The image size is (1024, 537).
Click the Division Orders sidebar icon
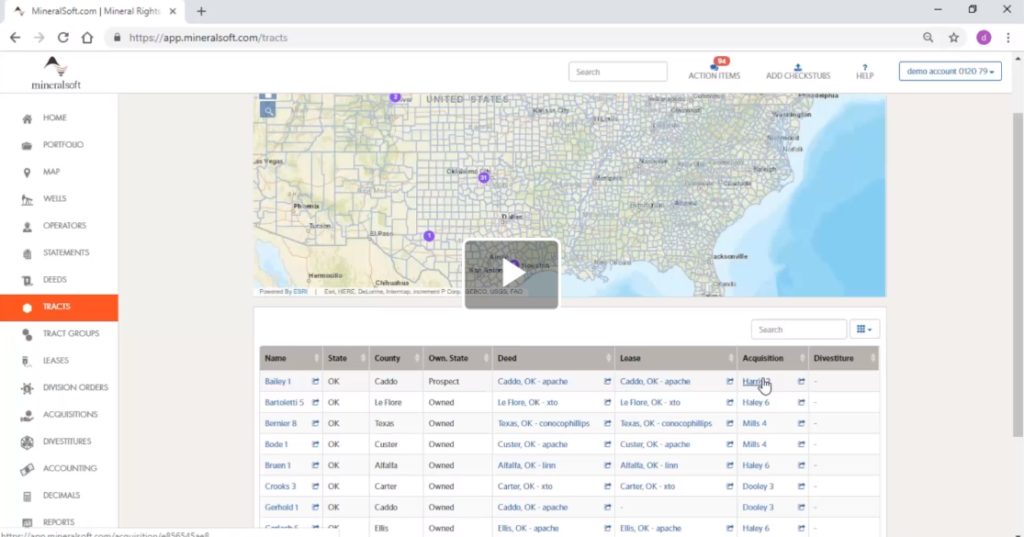tap(27, 388)
